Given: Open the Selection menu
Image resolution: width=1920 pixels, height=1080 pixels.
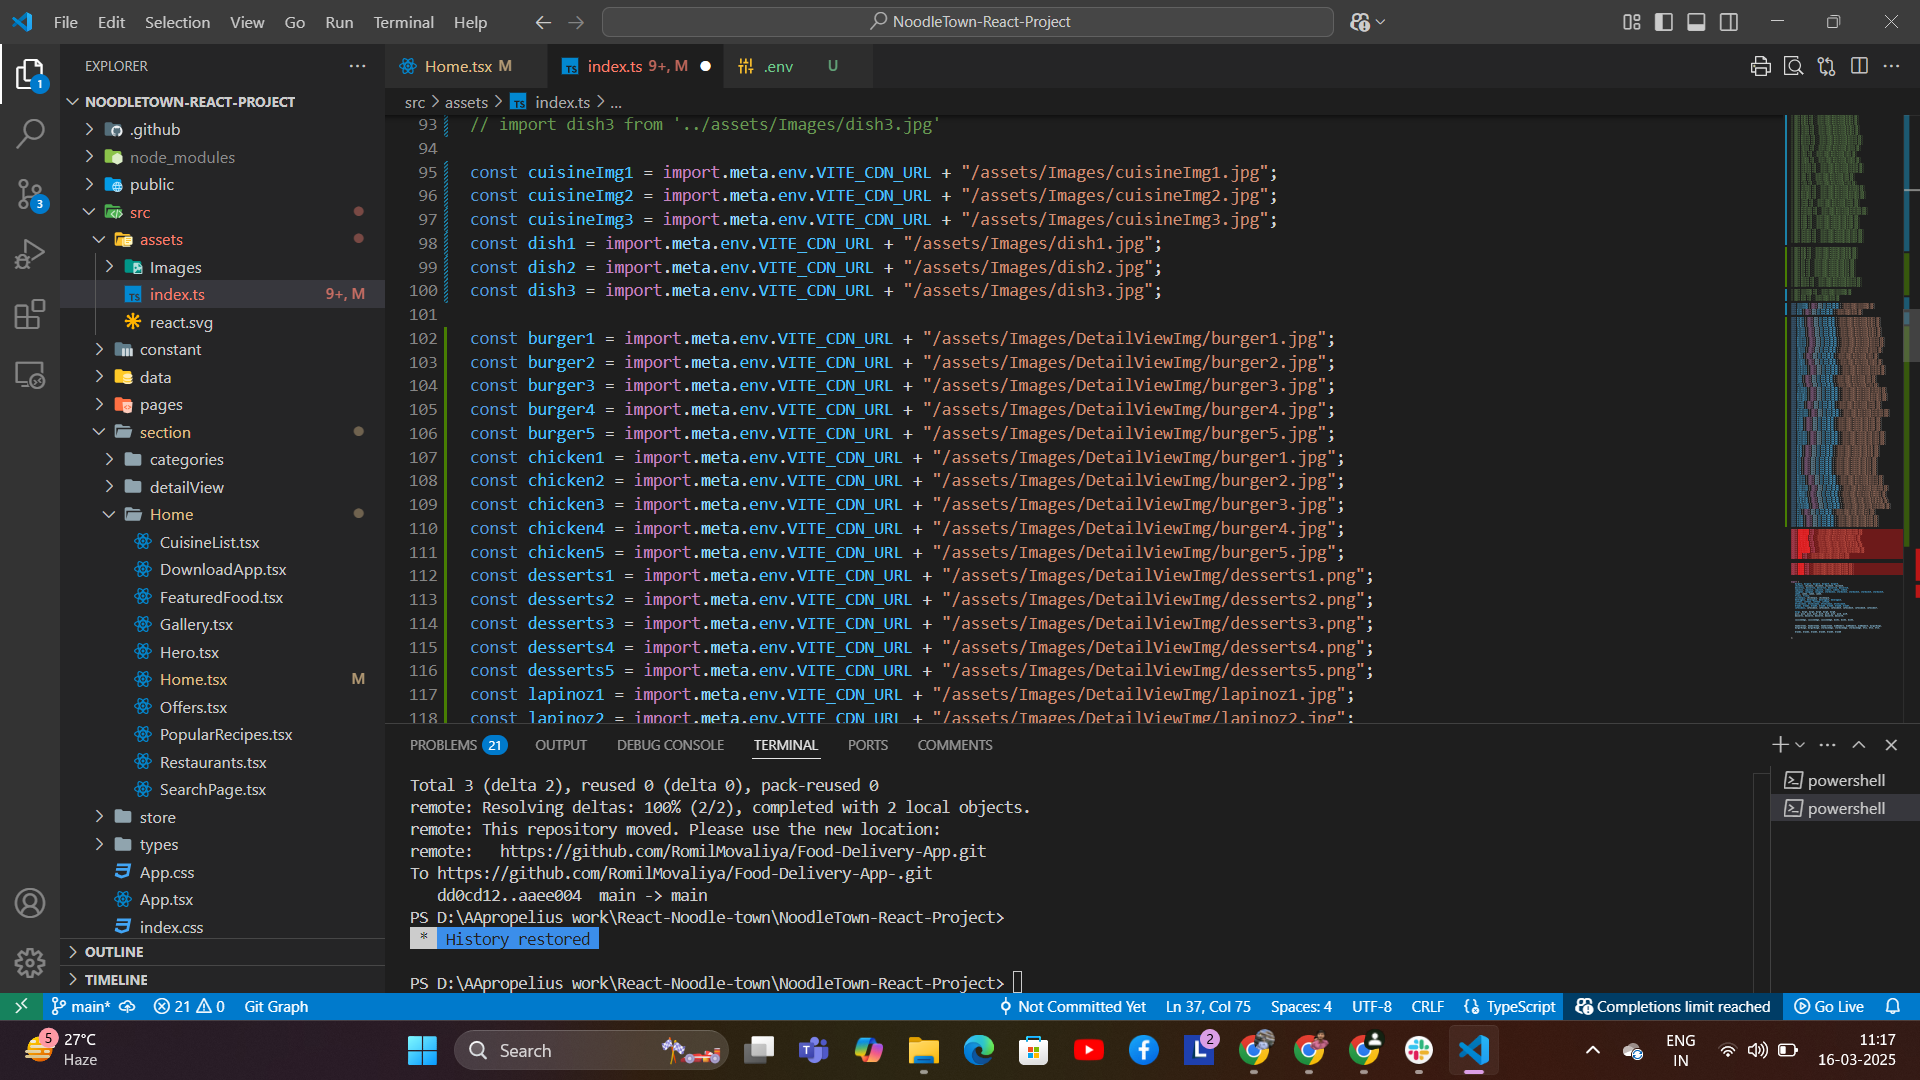Looking at the screenshot, I should click(x=177, y=22).
